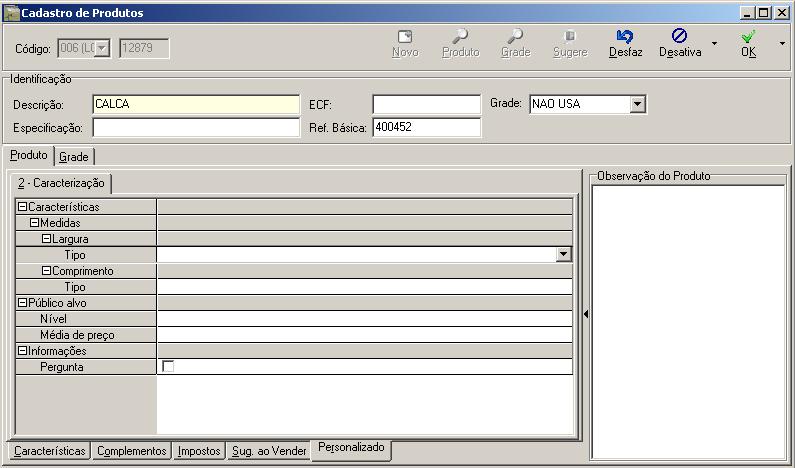The width and height of the screenshot is (795, 468).
Task: Collapse the Medidas tree node
Action: (34, 223)
